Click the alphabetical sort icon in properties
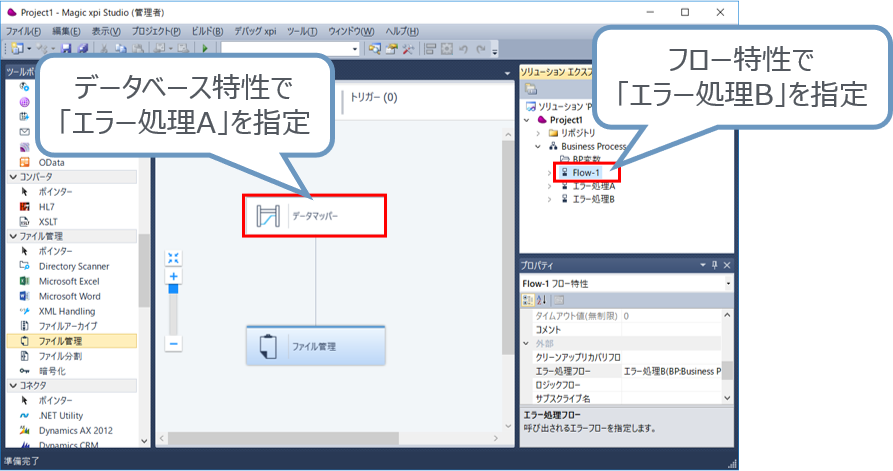 (x=541, y=300)
